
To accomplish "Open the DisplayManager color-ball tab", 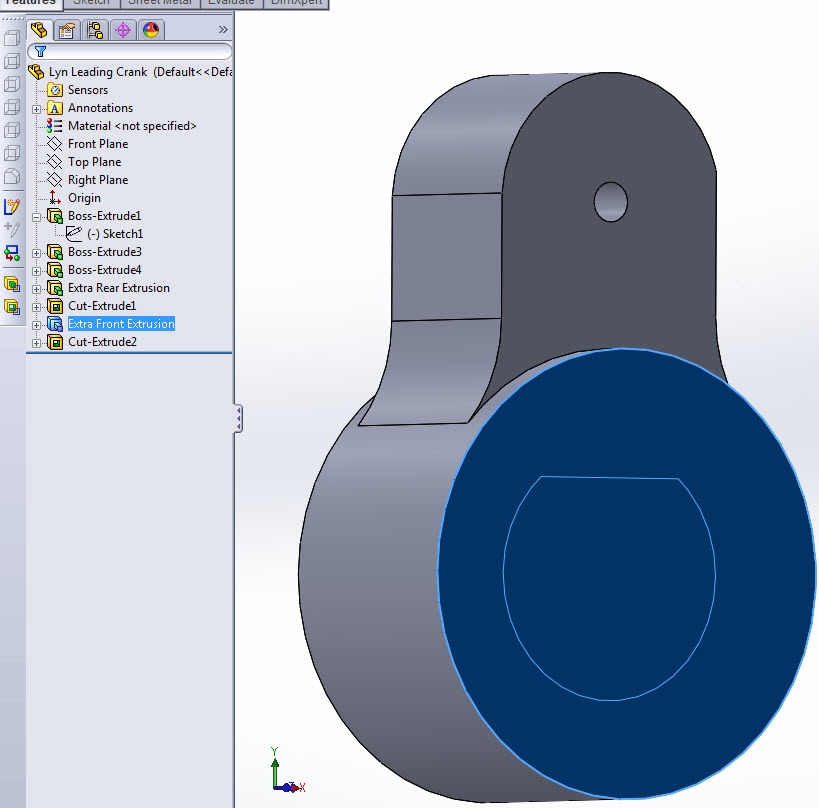I will click(x=151, y=30).
